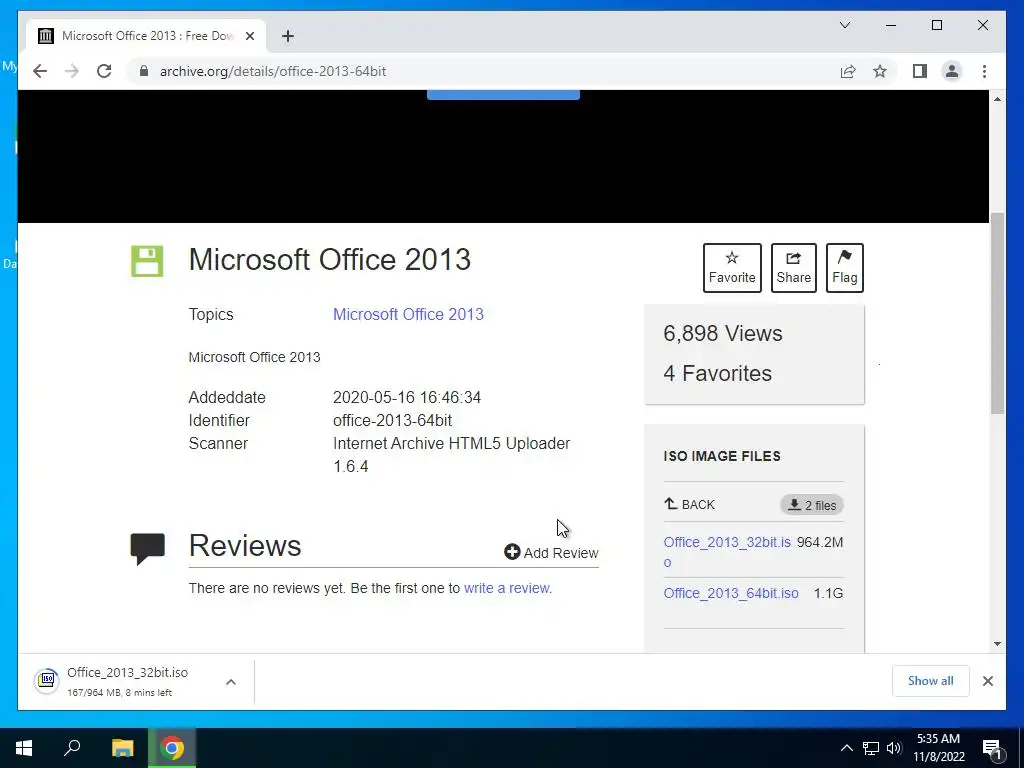Download Office_2013_64bit.iso file
Screen dimensions: 1024x768
(x=731, y=593)
